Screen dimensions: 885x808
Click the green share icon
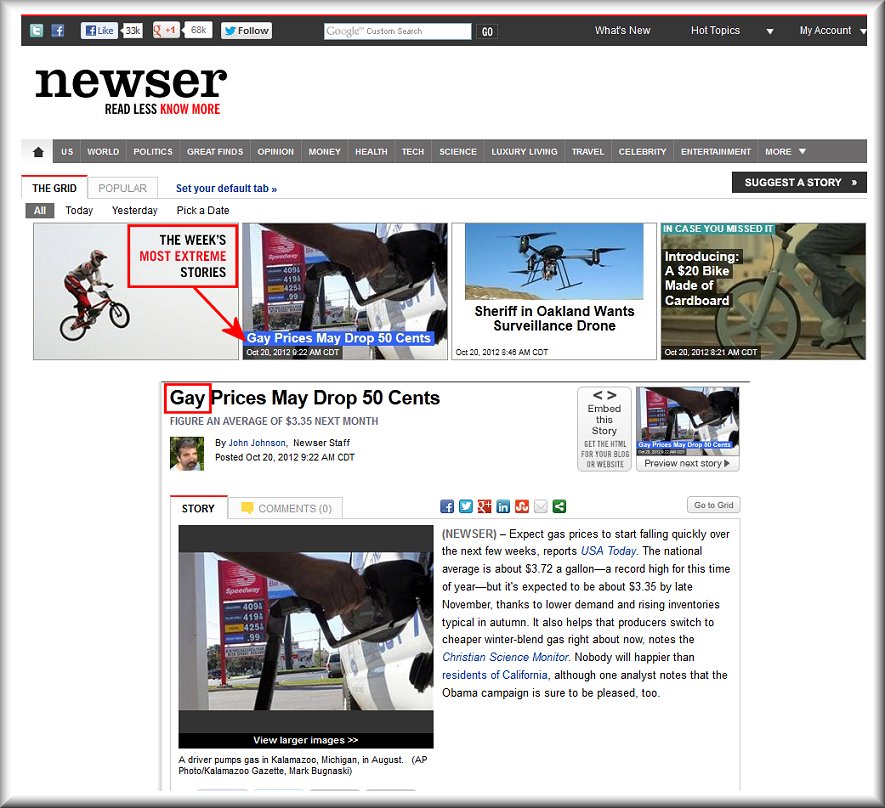coord(560,507)
